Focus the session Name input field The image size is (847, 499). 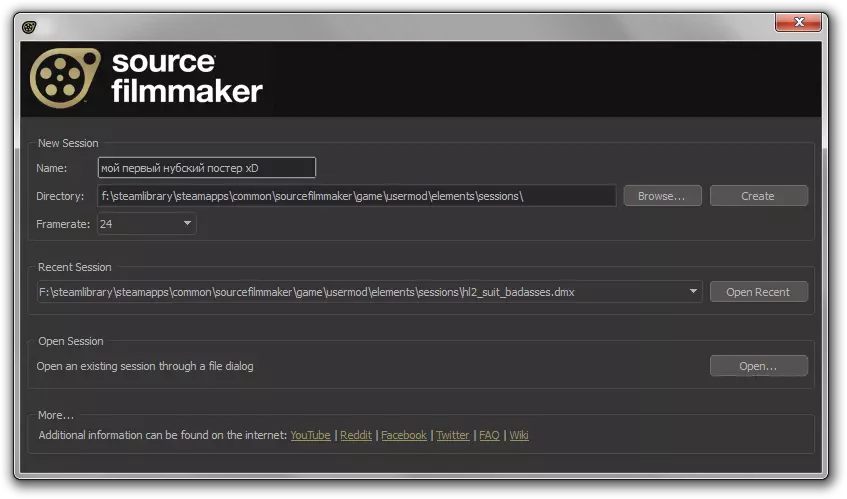click(x=206, y=167)
